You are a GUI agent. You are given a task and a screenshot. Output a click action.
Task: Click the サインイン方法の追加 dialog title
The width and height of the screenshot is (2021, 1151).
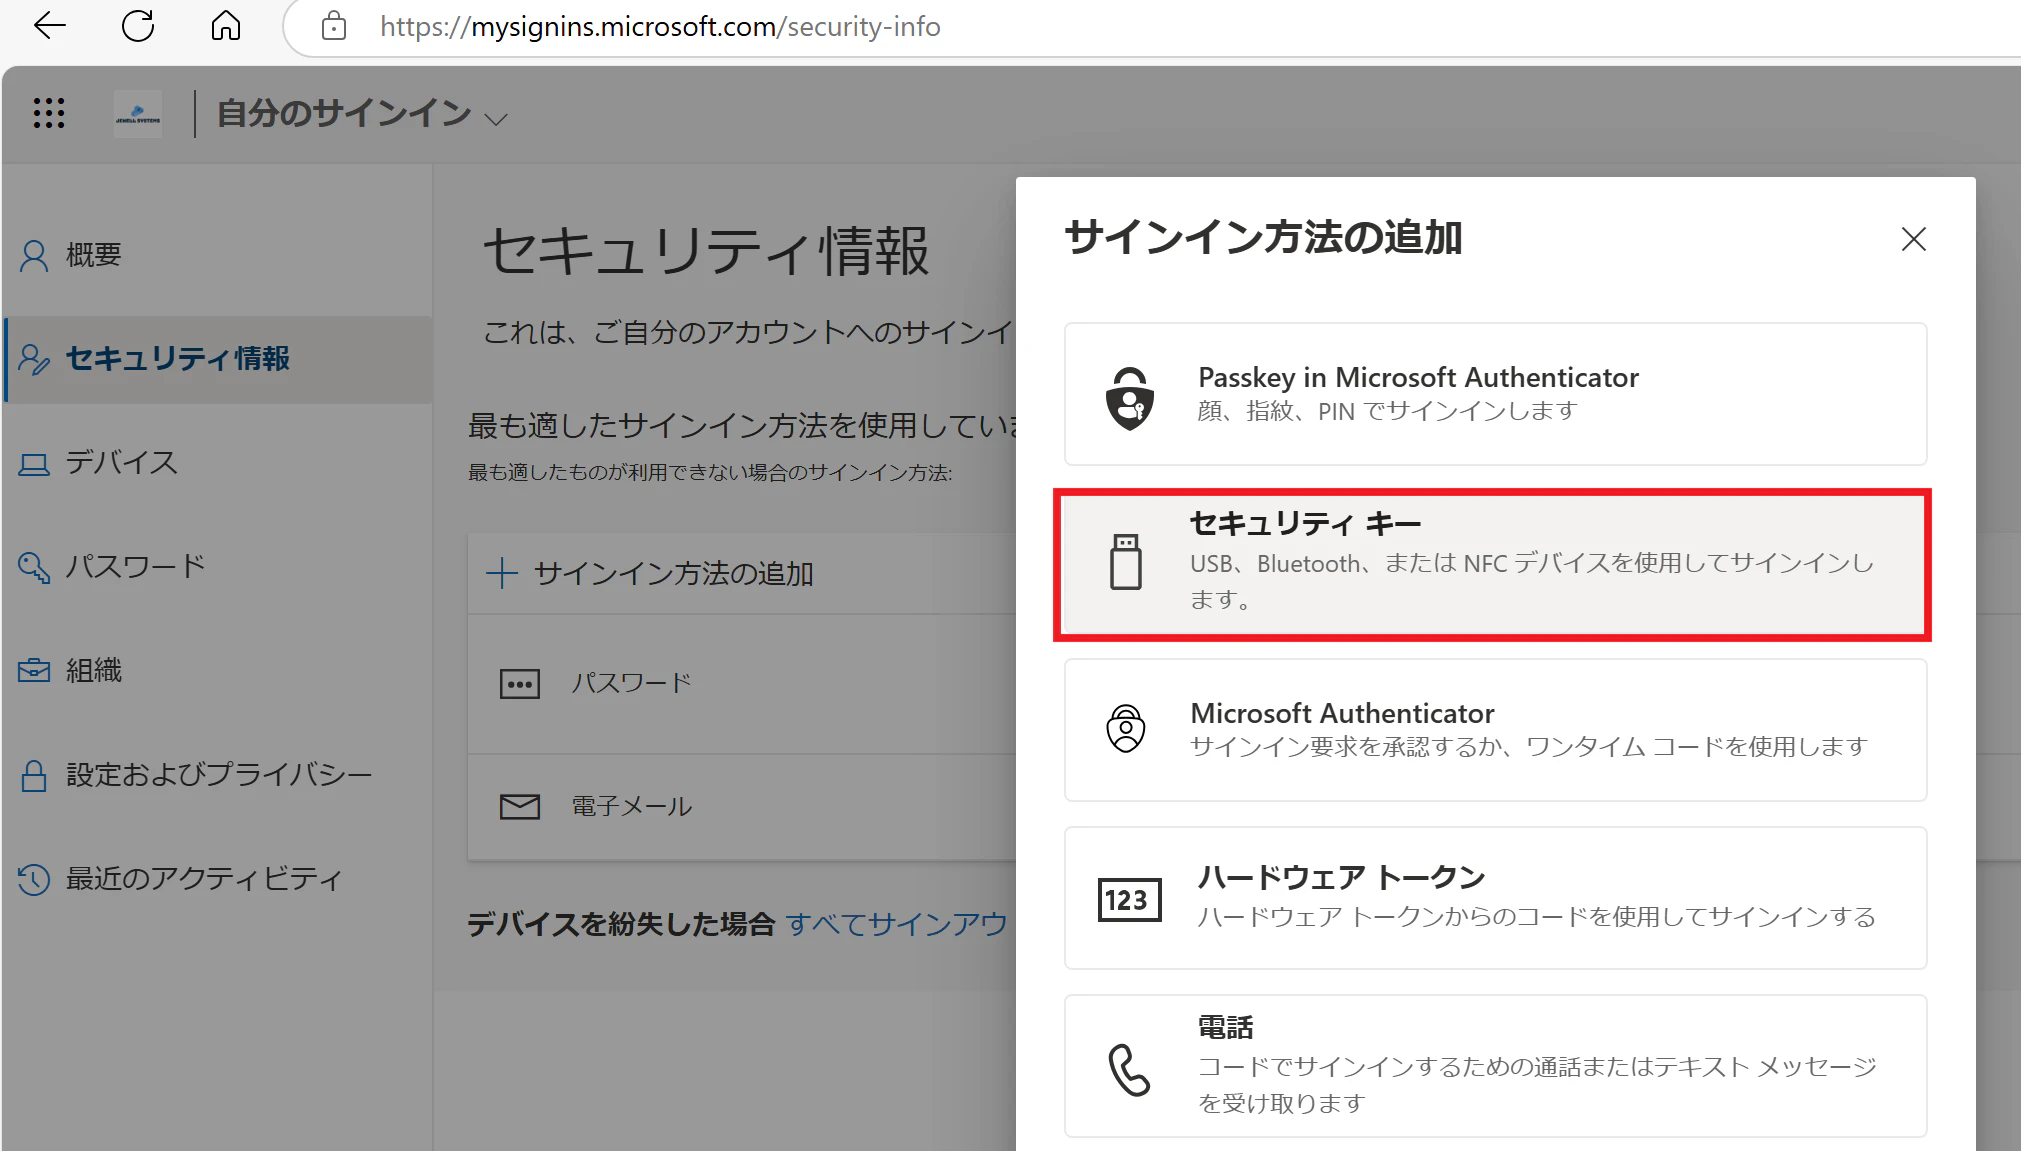(x=1263, y=238)
